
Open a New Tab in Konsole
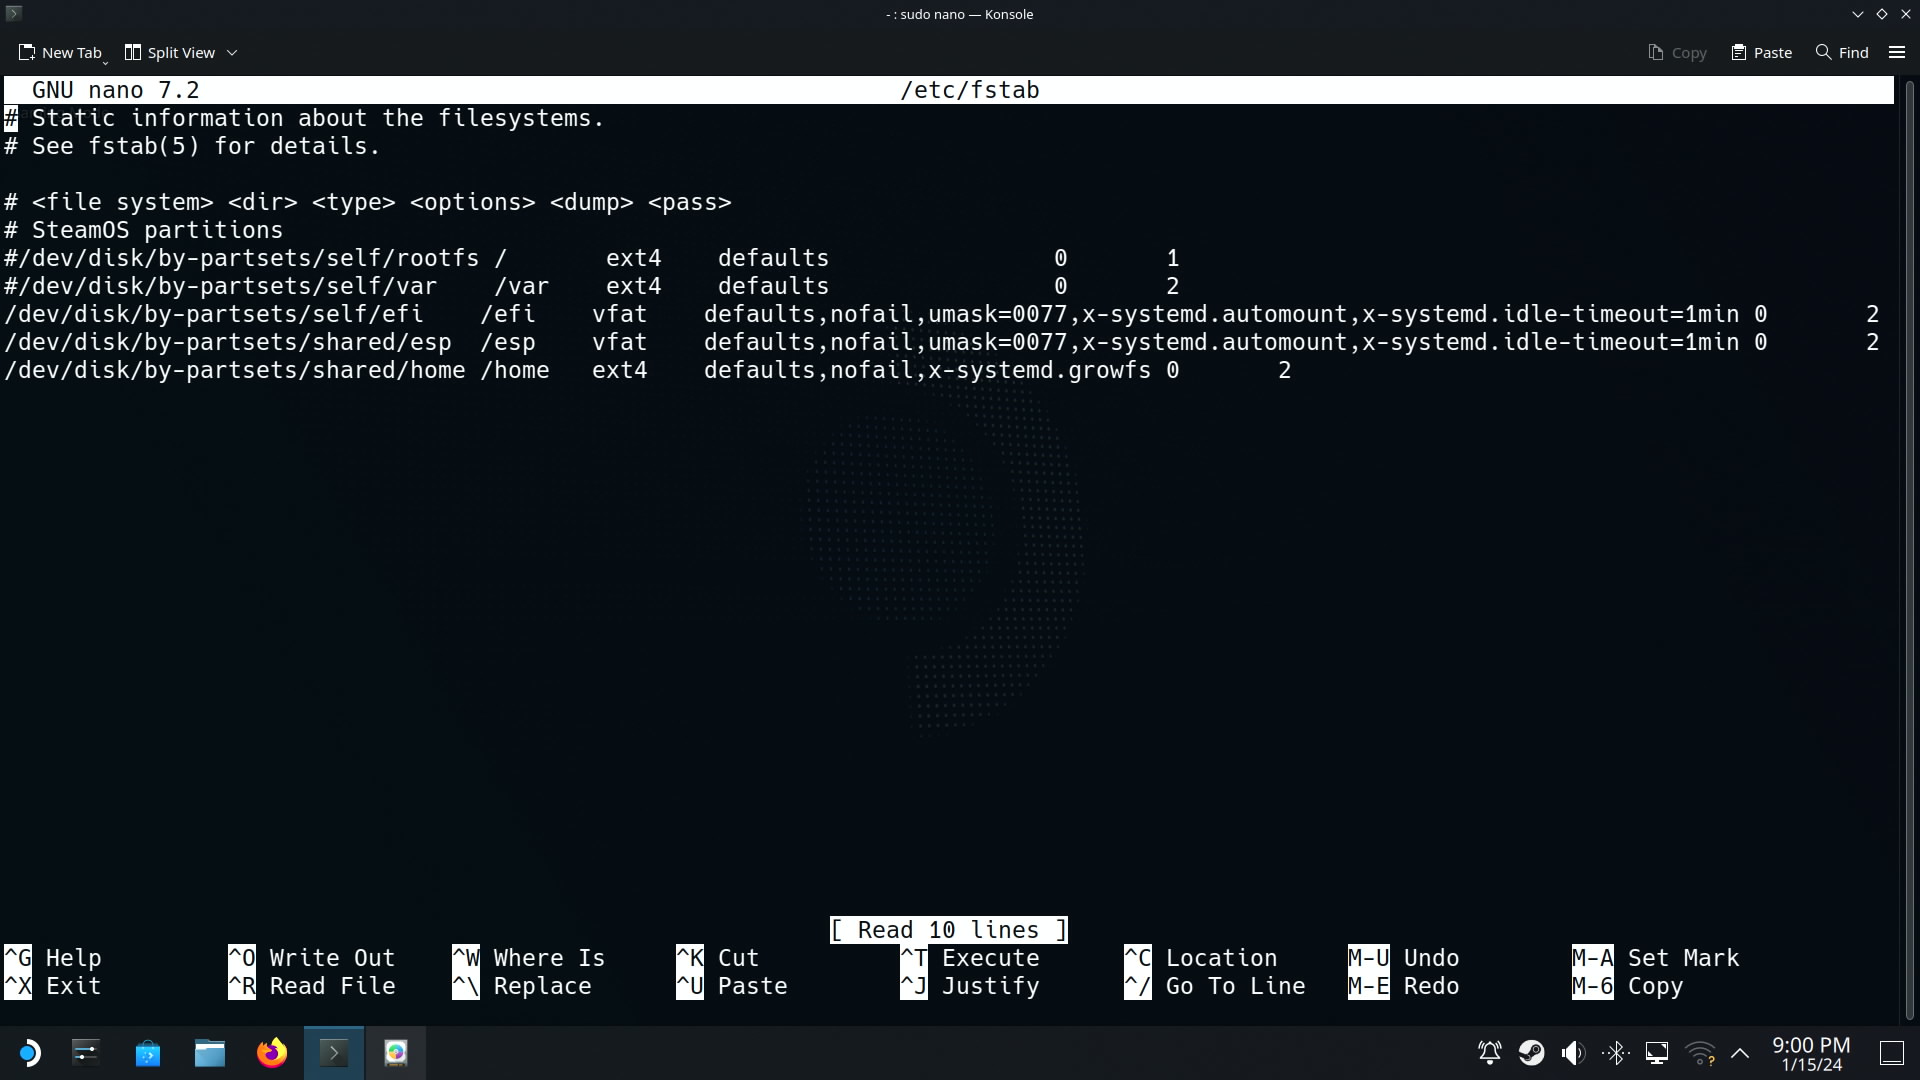[x=60, y=52]
